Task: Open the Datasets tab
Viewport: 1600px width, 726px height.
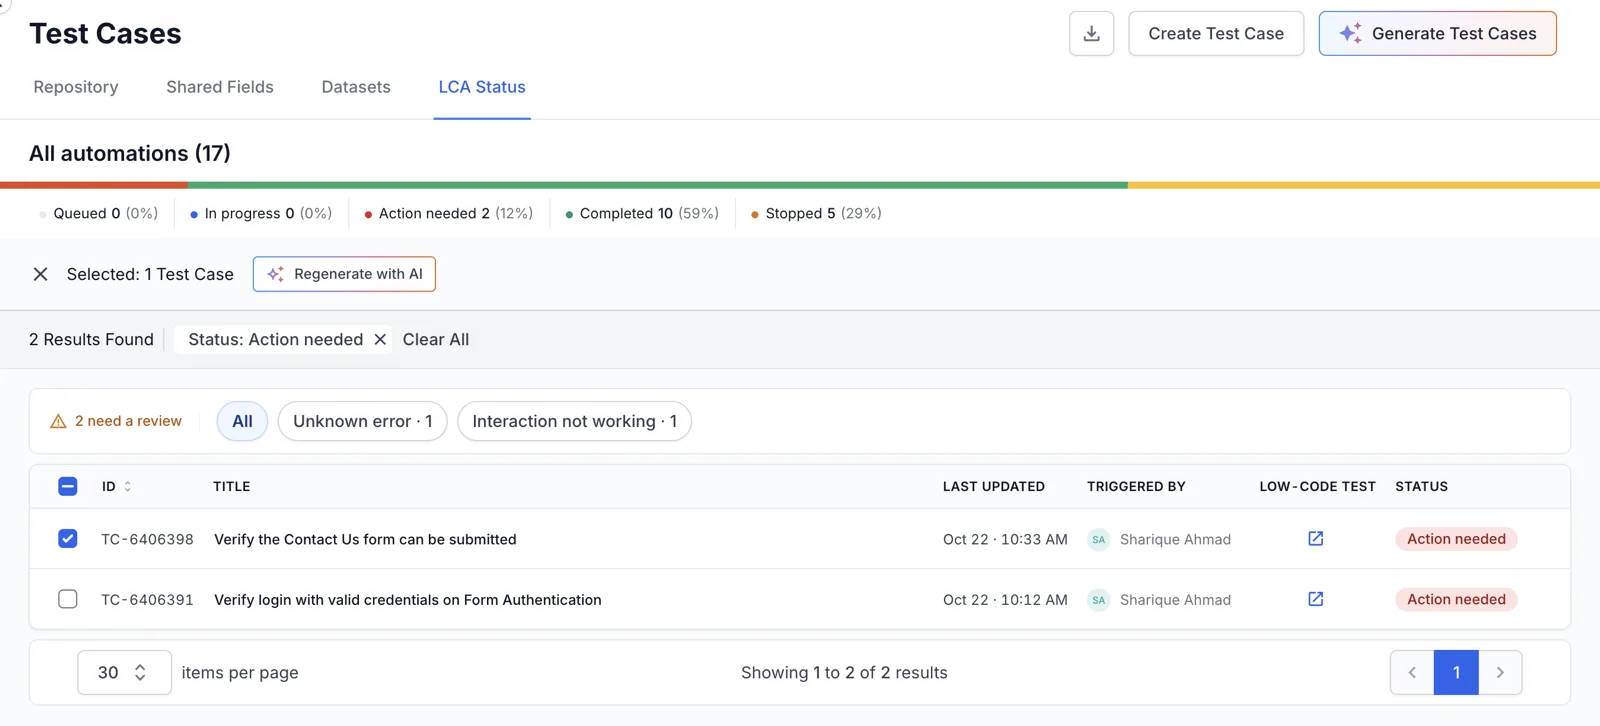Action: click(x=356, y=87)
